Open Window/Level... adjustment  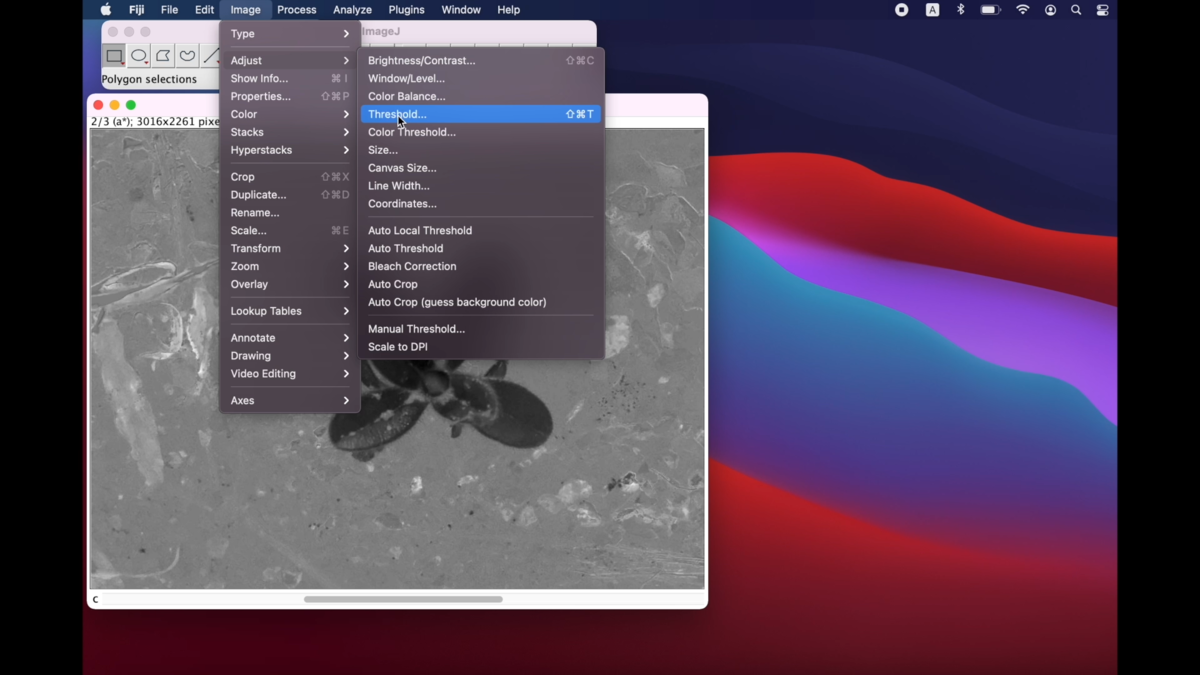481,78
